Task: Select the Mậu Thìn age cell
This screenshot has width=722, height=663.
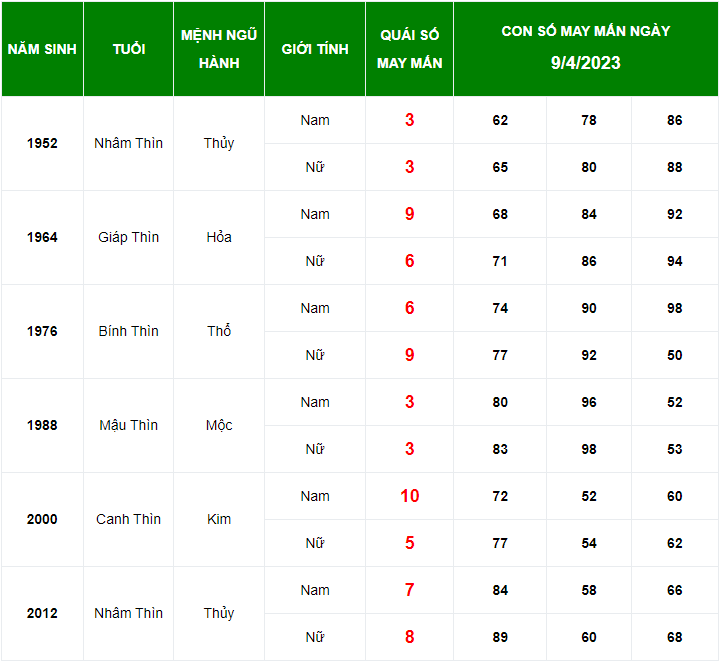Action: [x=128, y=425]
